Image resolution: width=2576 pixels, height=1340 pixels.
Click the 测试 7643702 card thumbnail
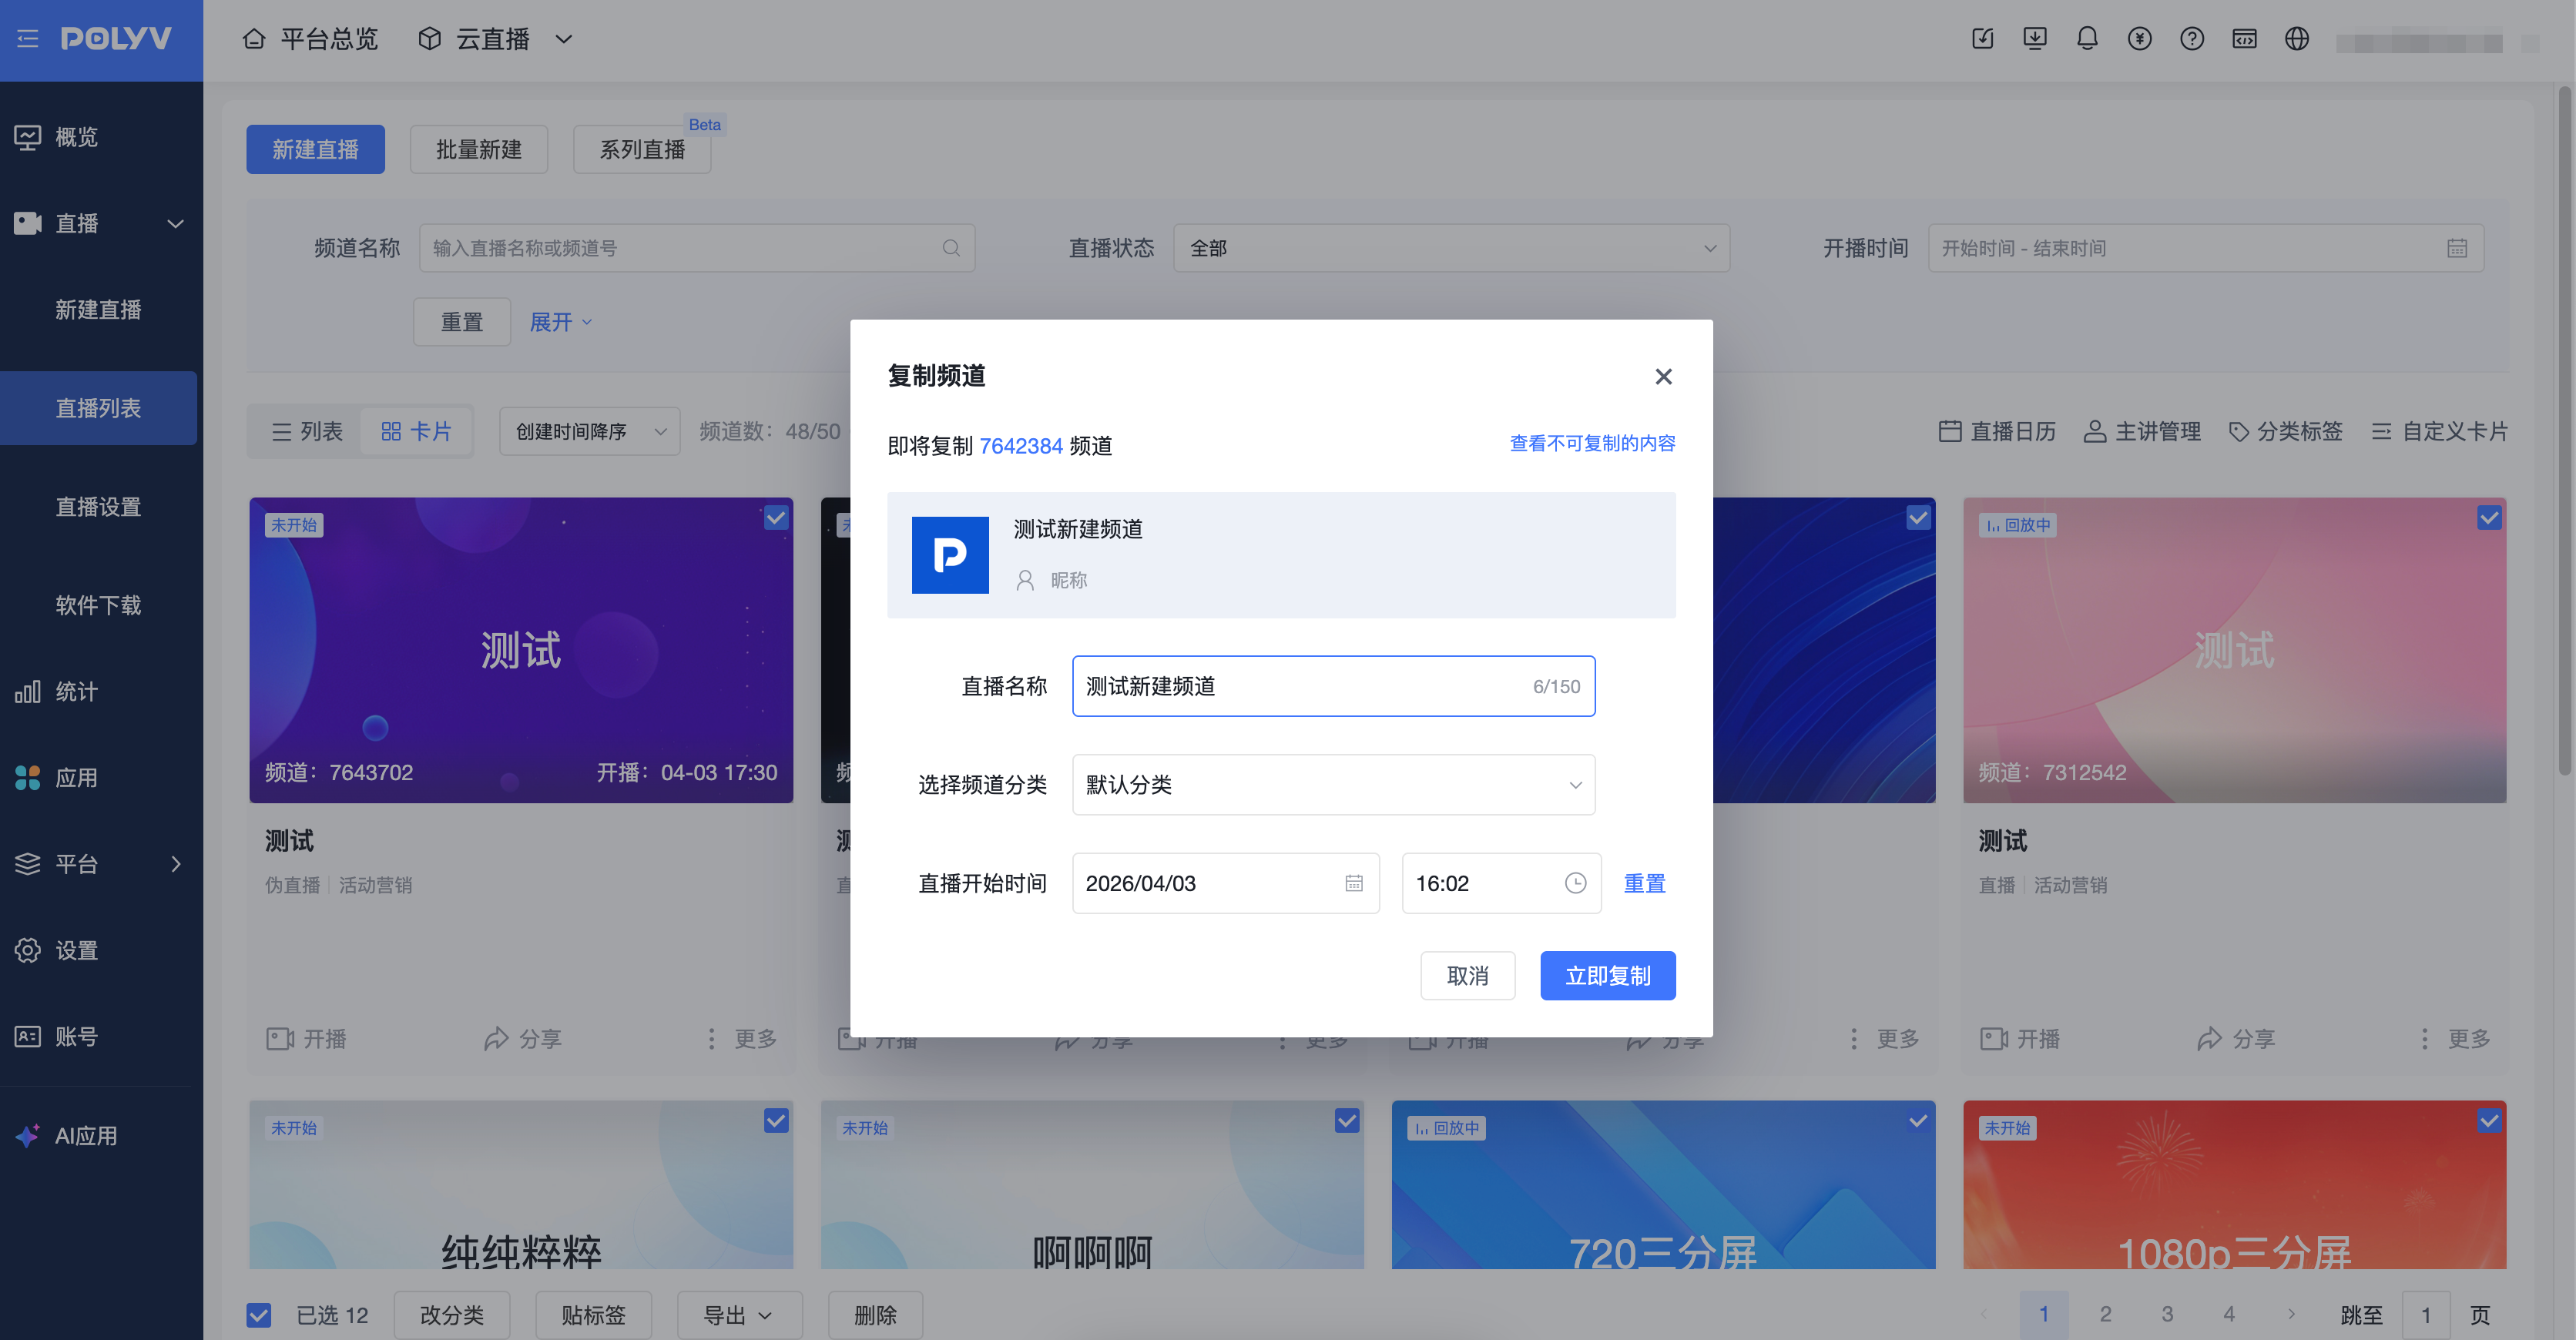coord(521,650)
